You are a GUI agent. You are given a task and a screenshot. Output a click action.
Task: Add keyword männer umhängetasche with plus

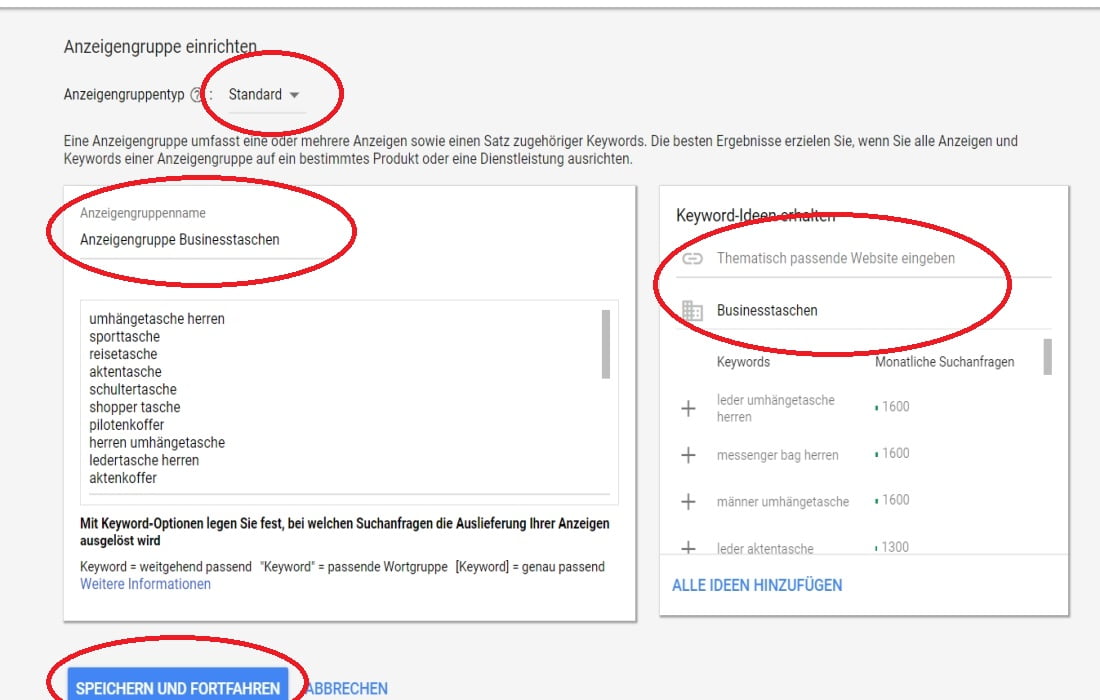(689, 502)
